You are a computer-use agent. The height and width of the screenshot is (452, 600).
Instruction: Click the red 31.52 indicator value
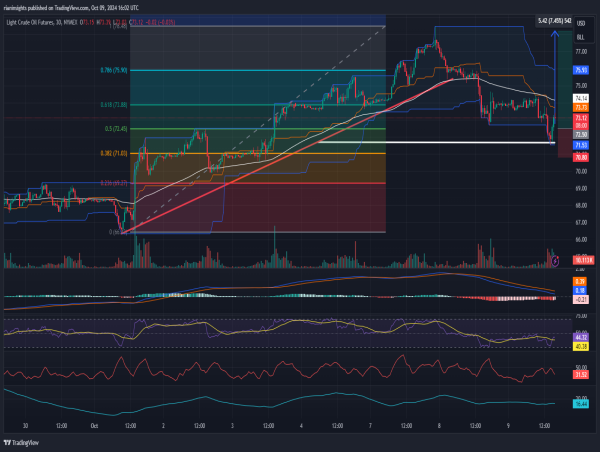(581, 374)
